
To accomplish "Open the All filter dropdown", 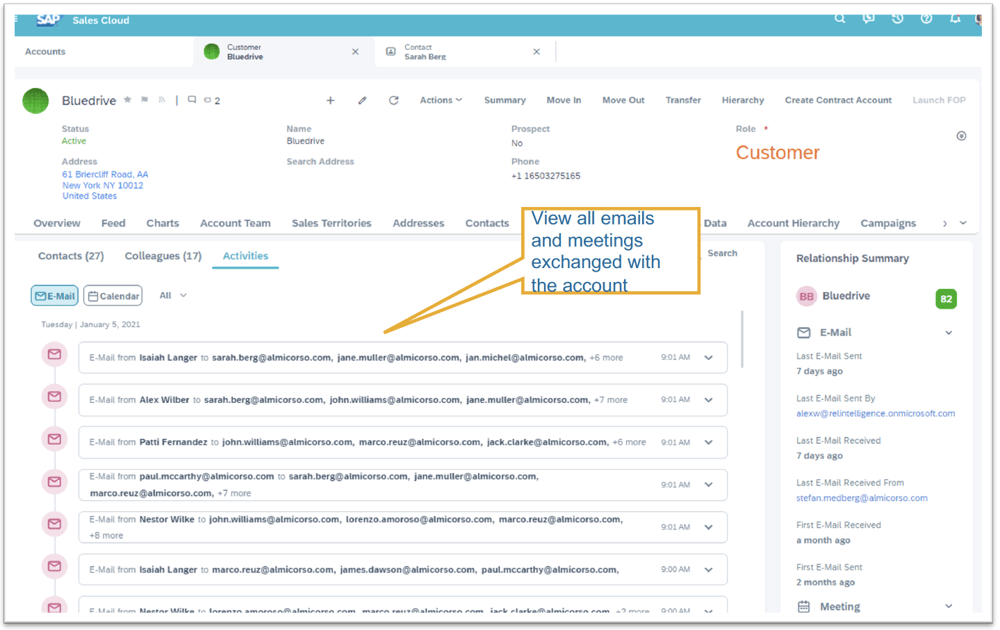I will (173, 295).
